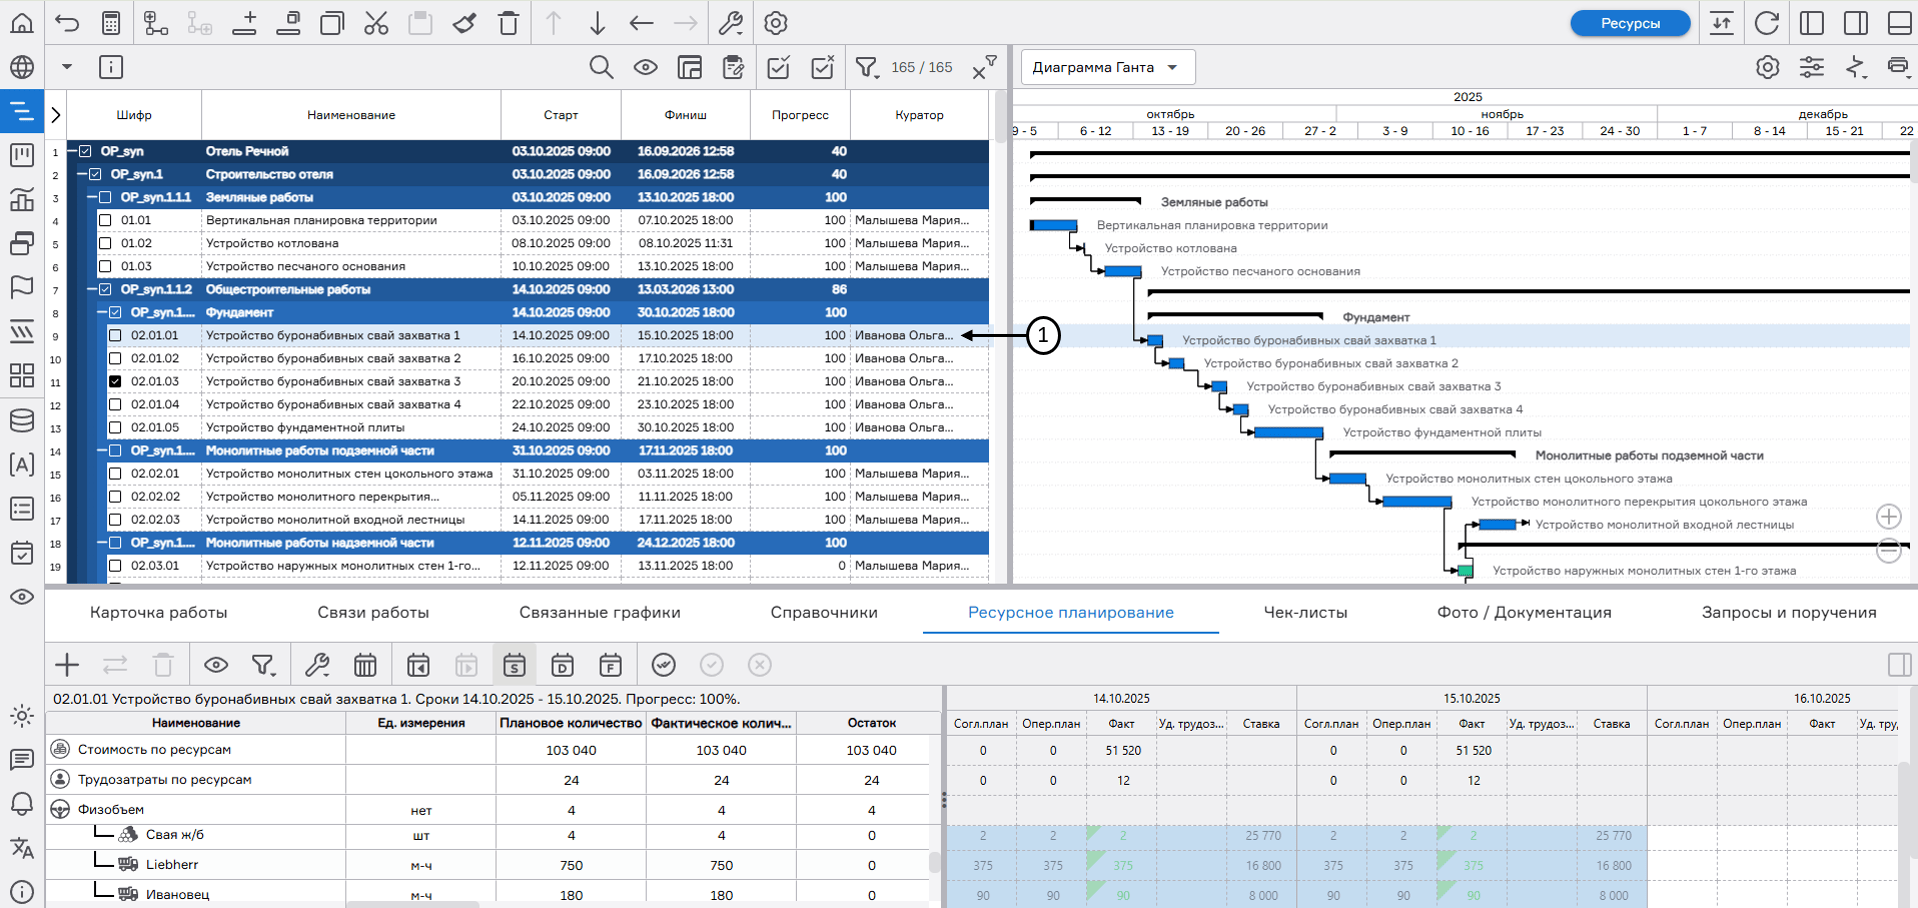Click the Ресурсы button
Image resolution: width=1918 pixels, height=908 pixels.
point(1629,23)
